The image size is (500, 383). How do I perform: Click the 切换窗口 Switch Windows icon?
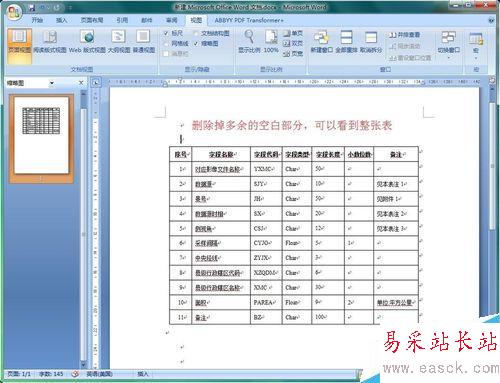click(x=449, y=38)
